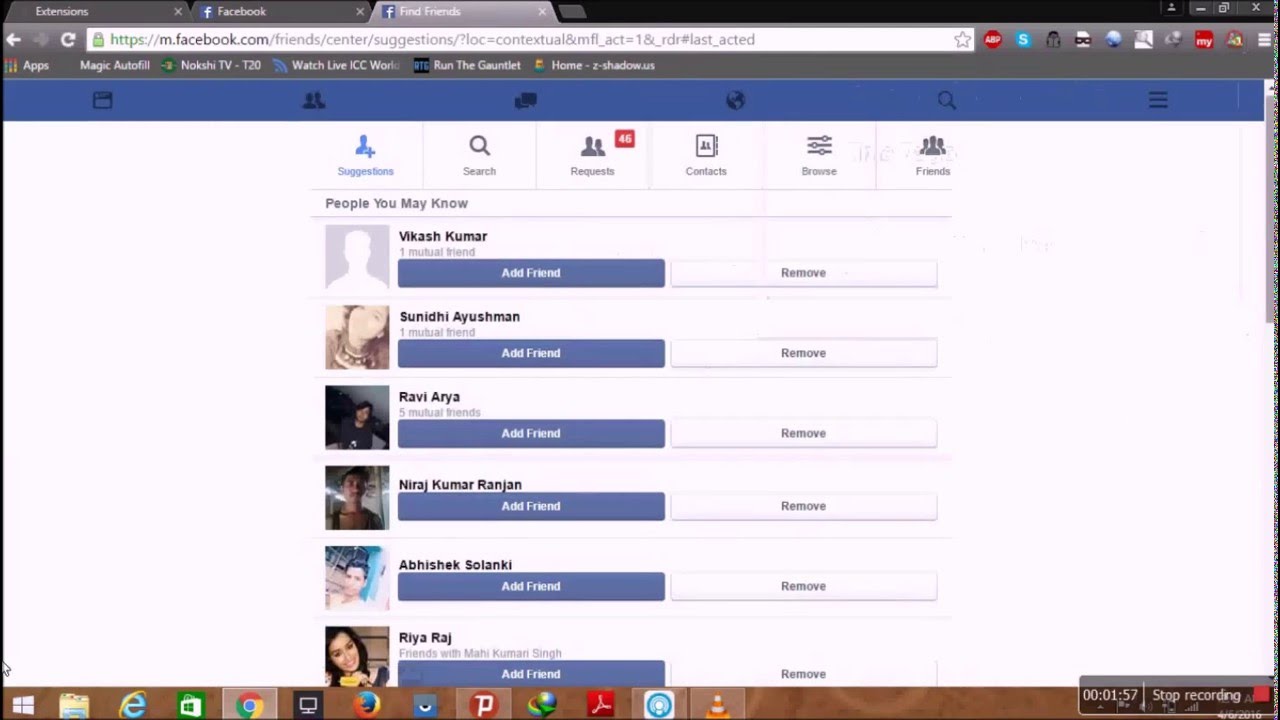1280x720 pixels.
Task: Switch to the Browse tab
Action: click(x=819, y=155)
